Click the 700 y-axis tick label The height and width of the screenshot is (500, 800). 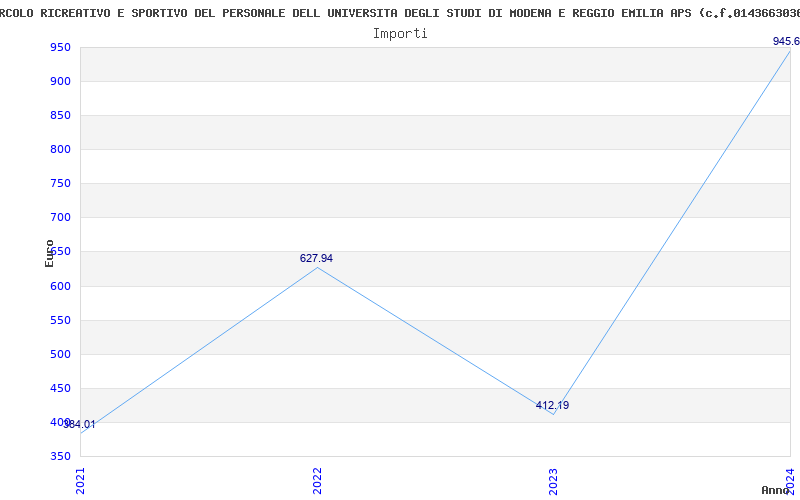(60, 218)
